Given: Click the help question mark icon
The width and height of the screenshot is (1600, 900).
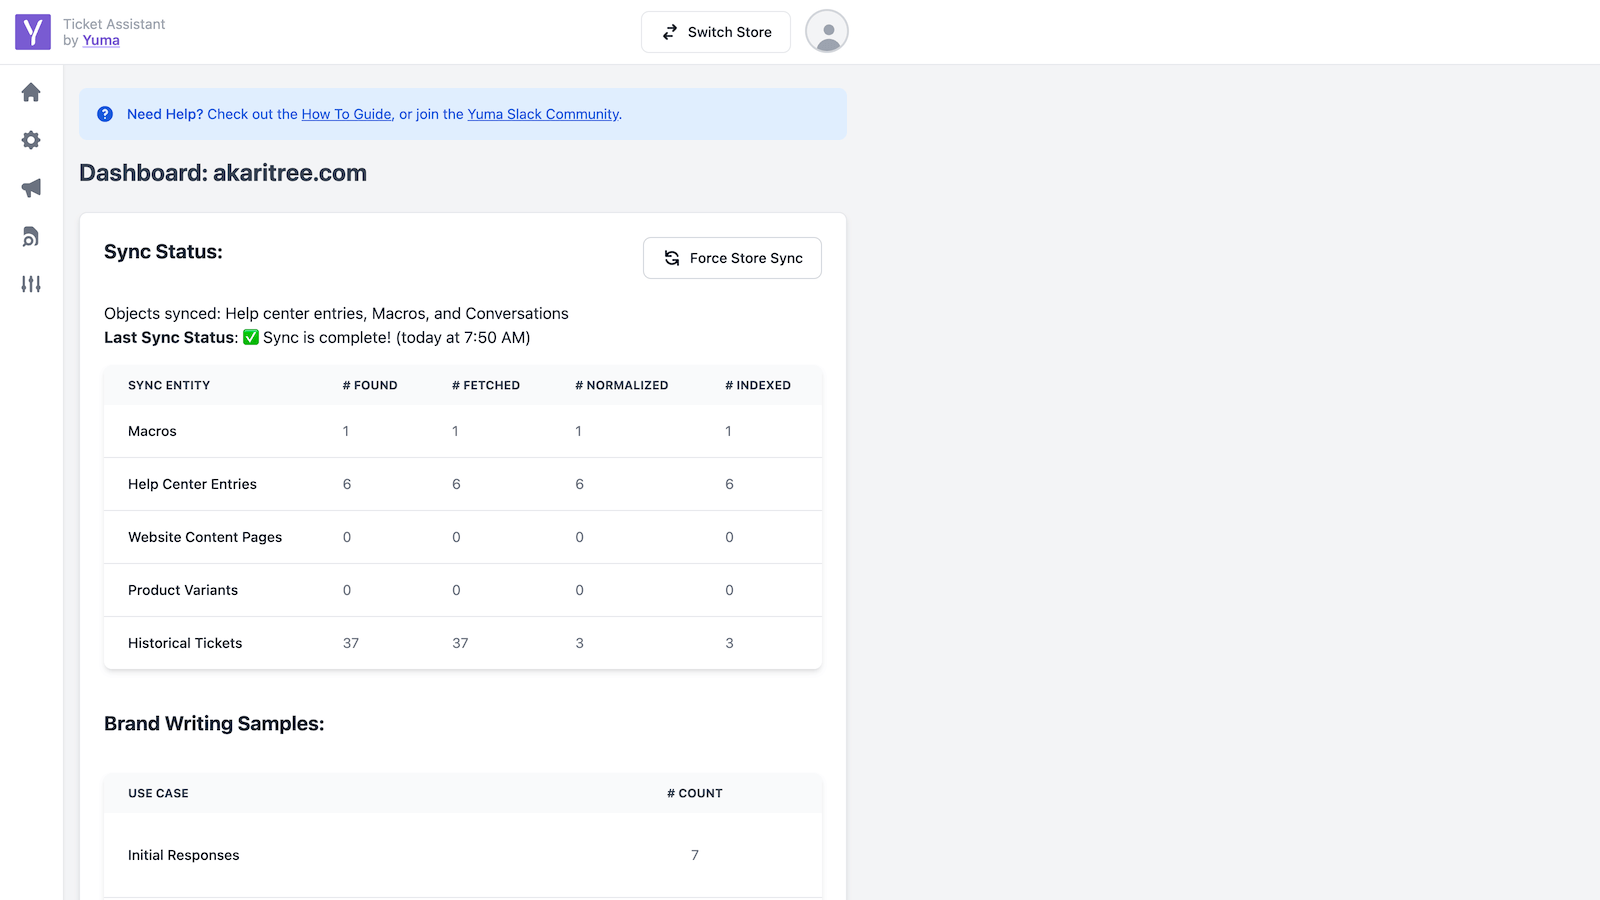Looking at the screenshot, I should point(105,114).
